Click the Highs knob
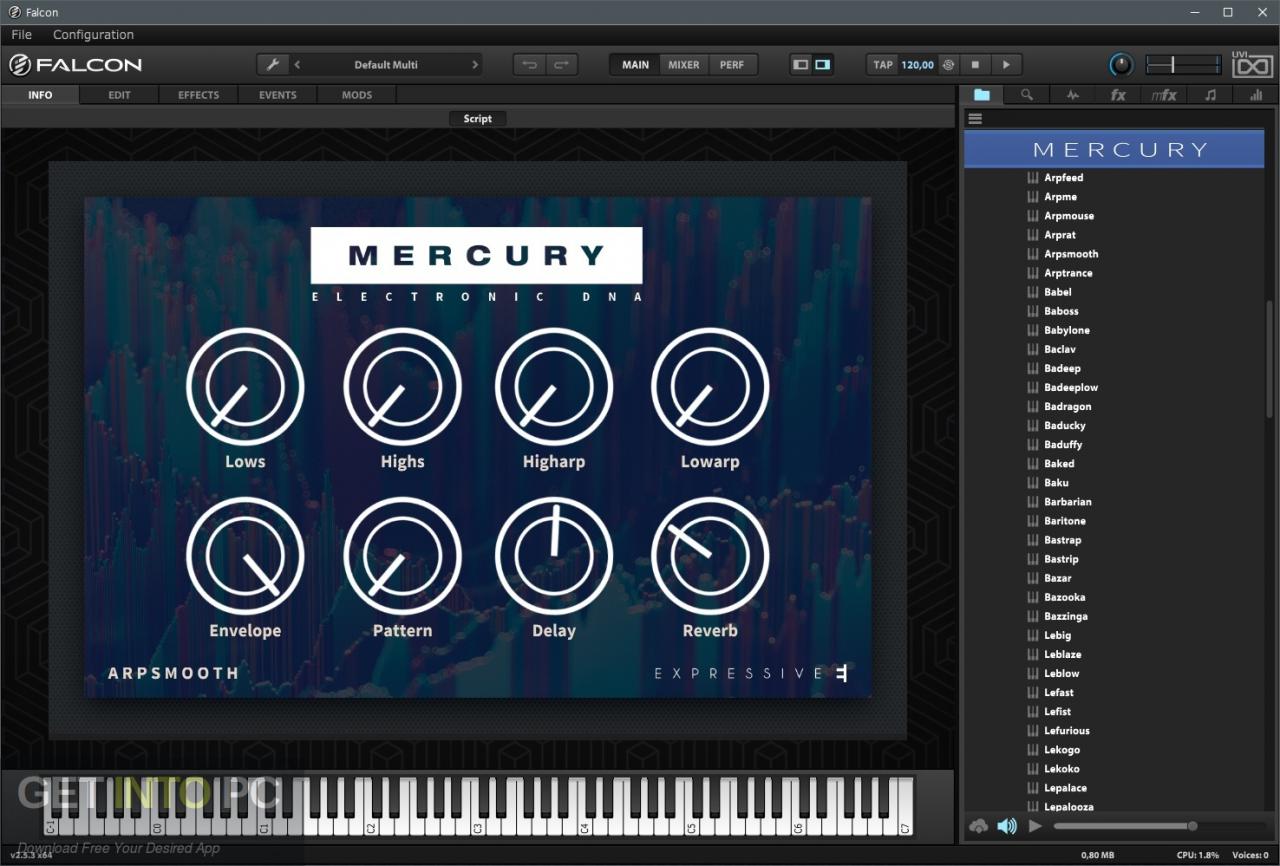The width and height of the screenshot is (1280, 866). pos(402,386)
